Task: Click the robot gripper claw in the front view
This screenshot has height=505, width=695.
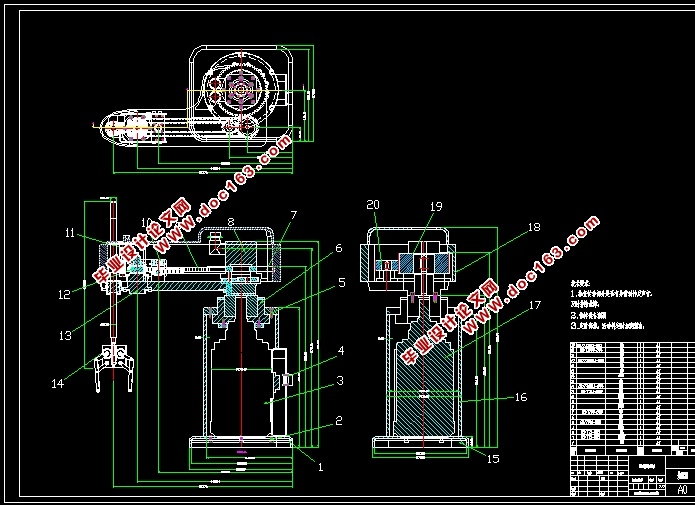Action: click(114, 367)
